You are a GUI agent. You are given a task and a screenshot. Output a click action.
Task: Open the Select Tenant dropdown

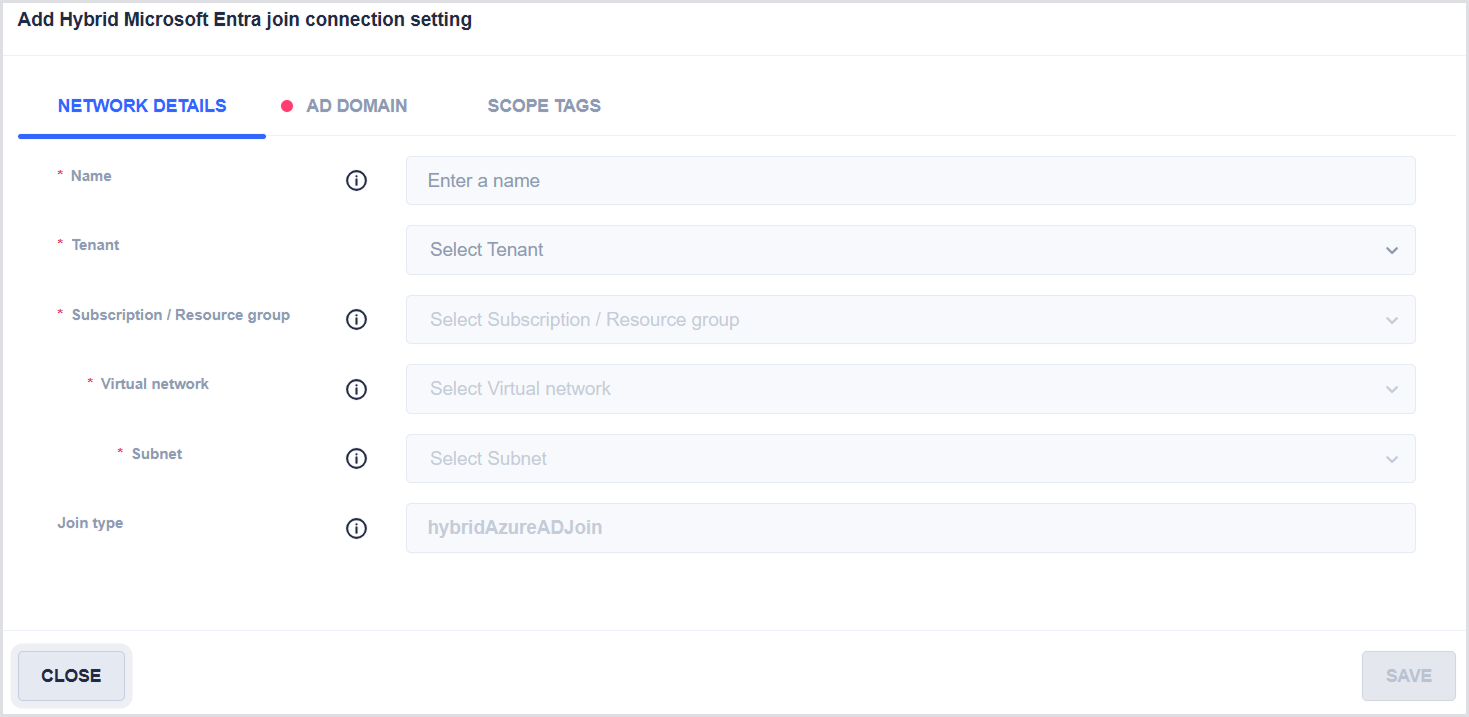tap(910, 250)
